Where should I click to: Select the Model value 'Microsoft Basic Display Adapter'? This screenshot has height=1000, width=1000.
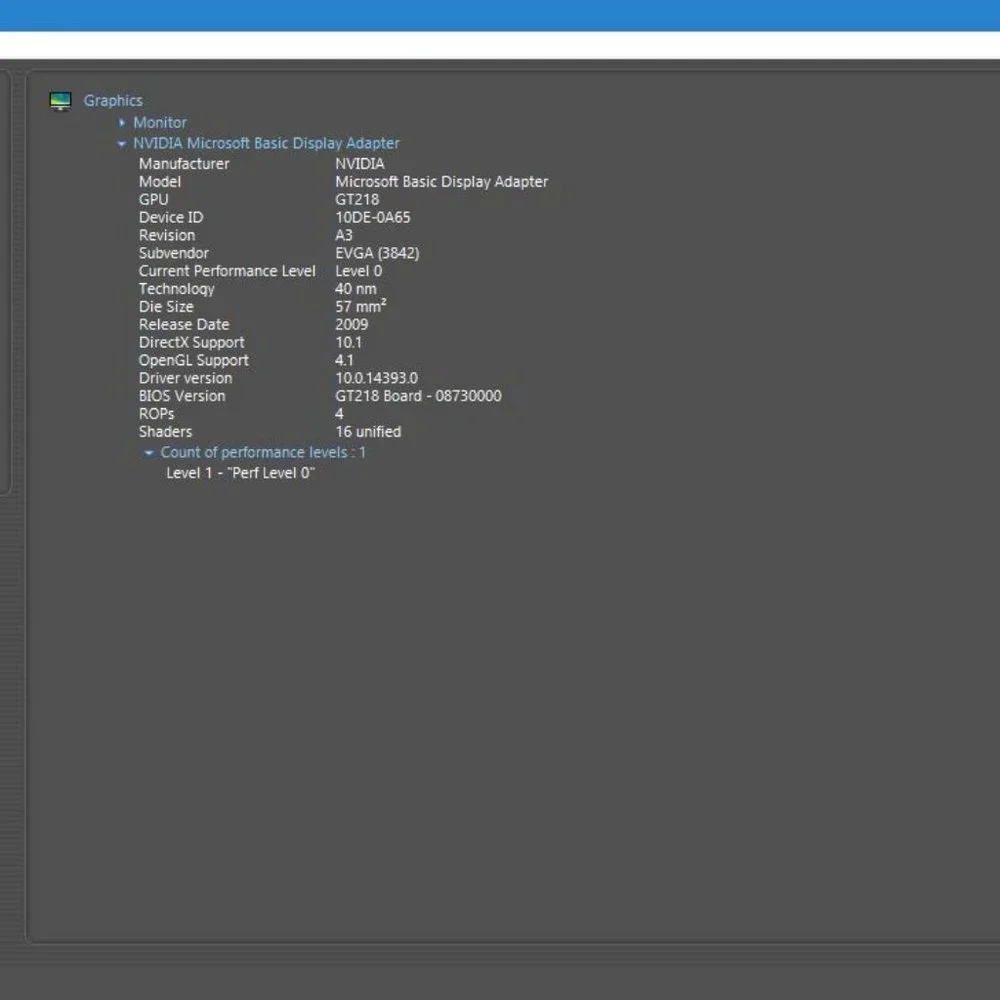pos(441,182)
